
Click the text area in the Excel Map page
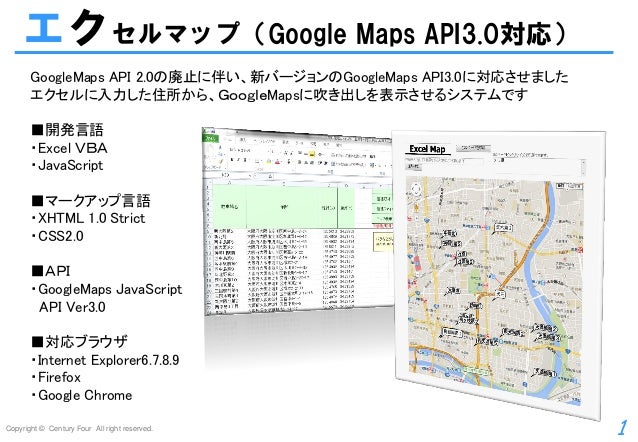point(538,167)
